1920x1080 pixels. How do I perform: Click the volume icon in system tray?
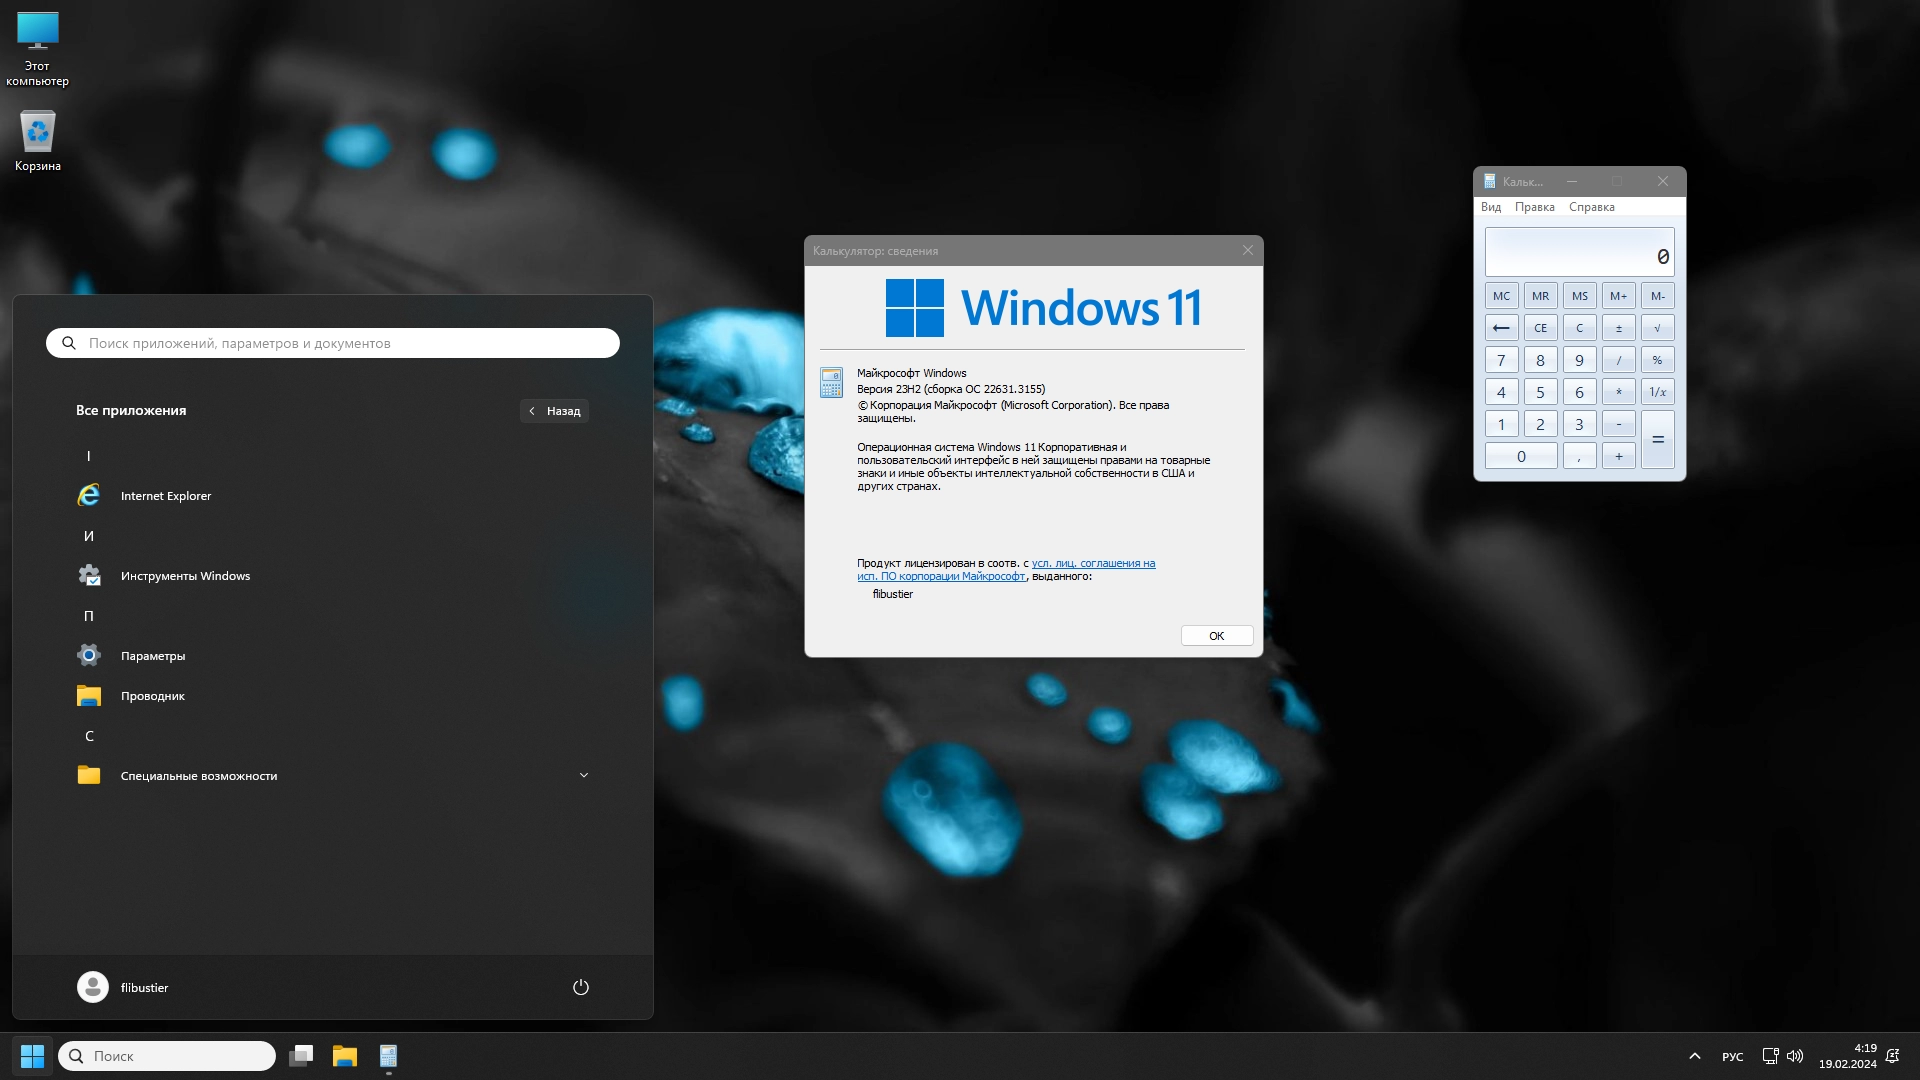click(x=1795, y=1056)
